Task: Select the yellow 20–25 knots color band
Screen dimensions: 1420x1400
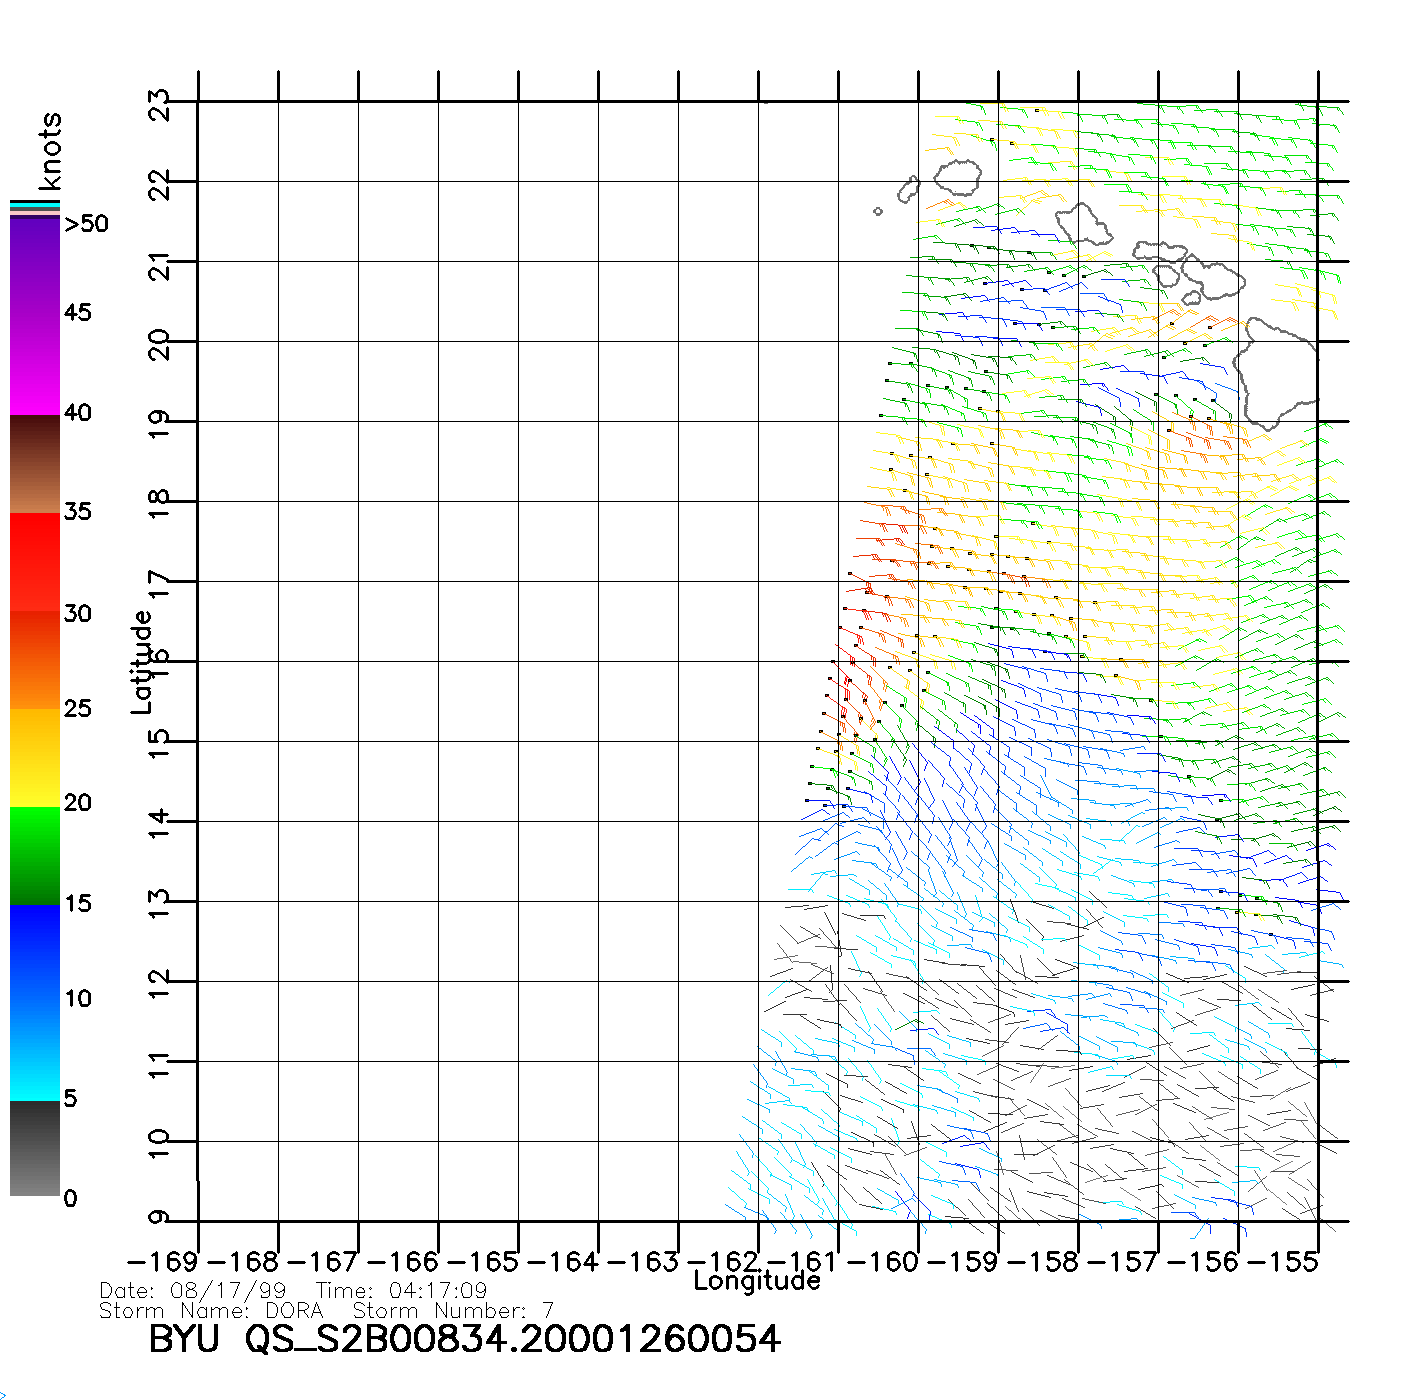Action: [35, 758]
